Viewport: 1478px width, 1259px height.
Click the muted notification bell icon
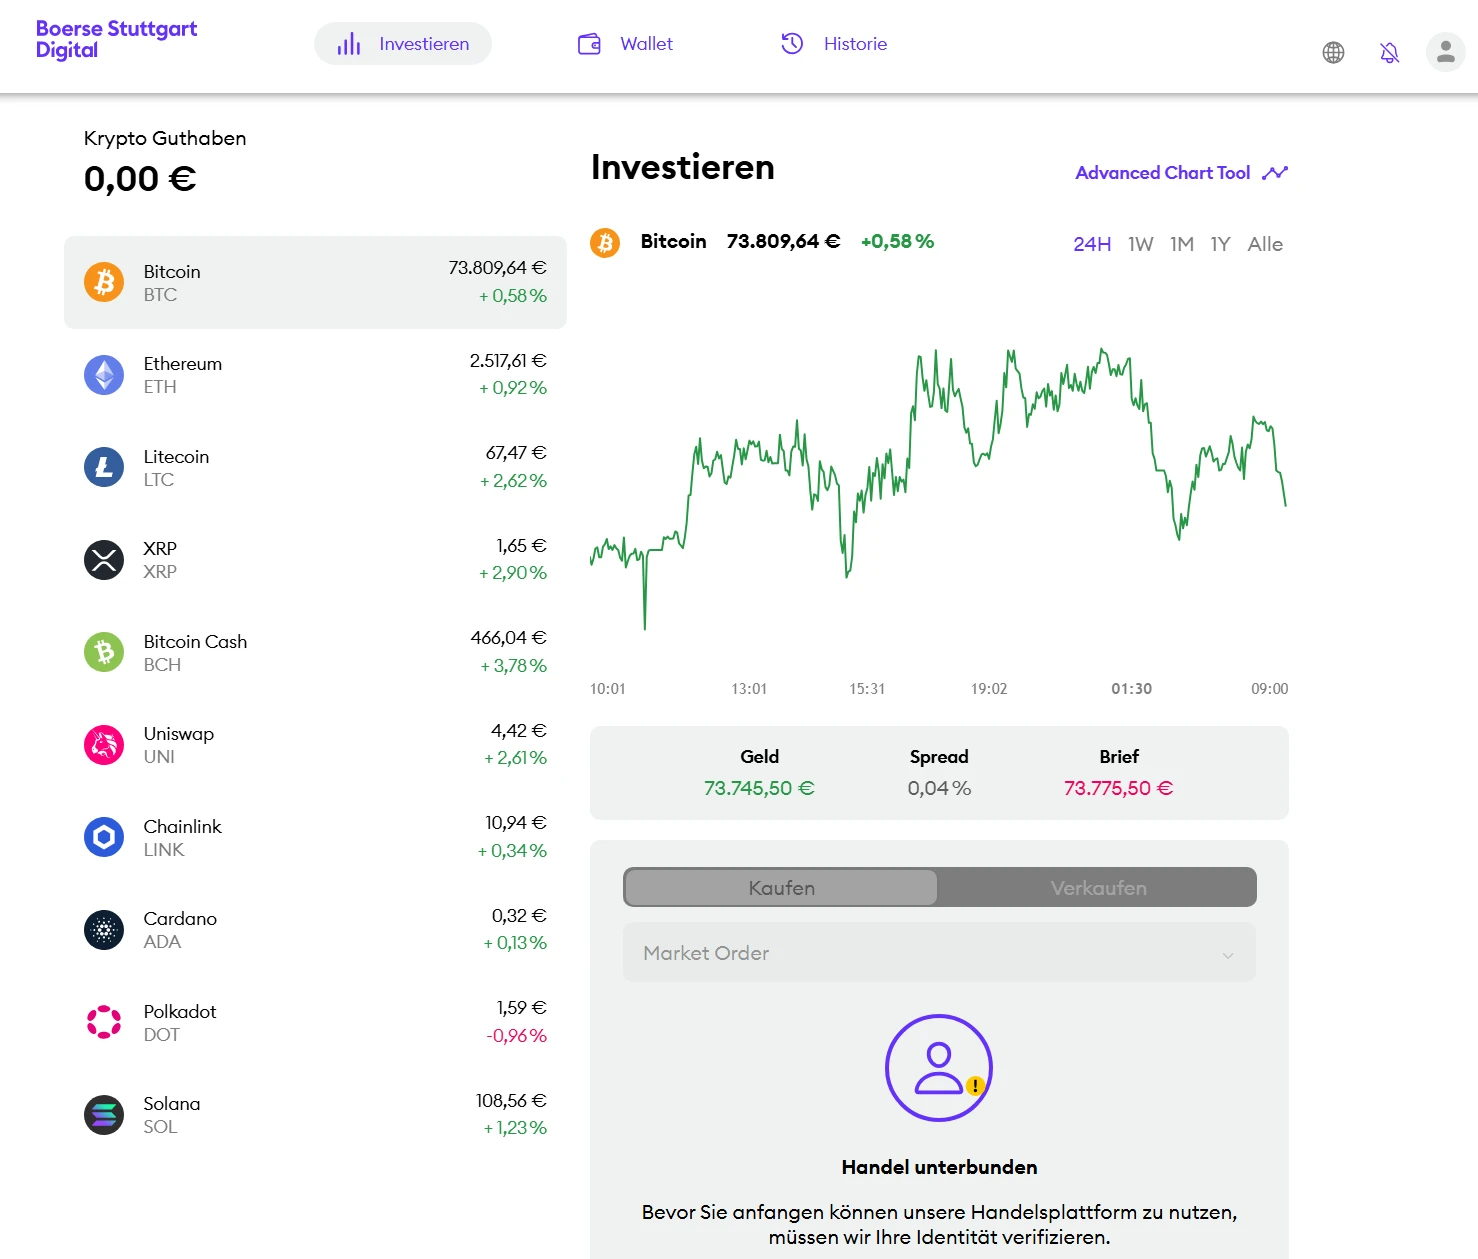click(x=1389, y=52)
